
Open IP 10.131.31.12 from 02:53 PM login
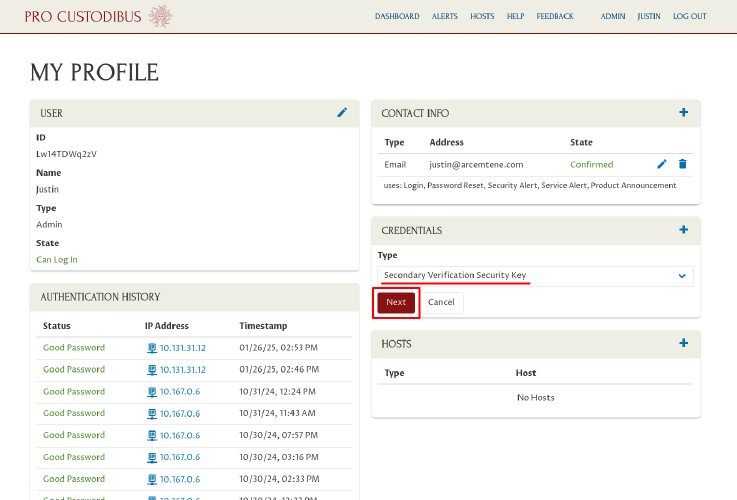[183, 348]
